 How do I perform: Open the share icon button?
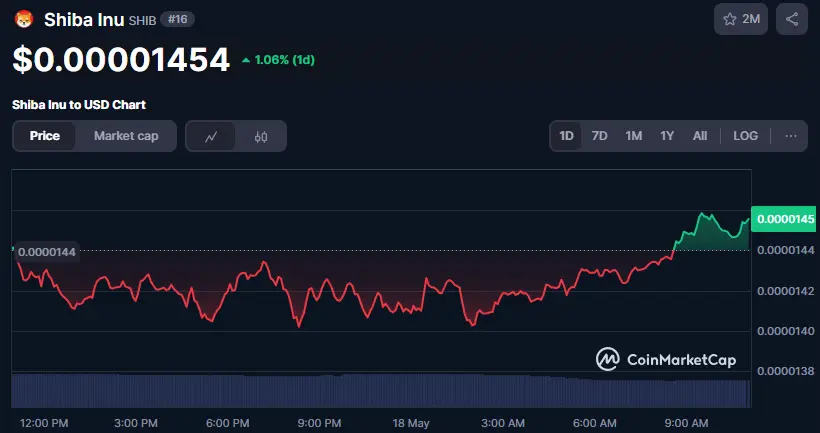[x=792, y=19]
